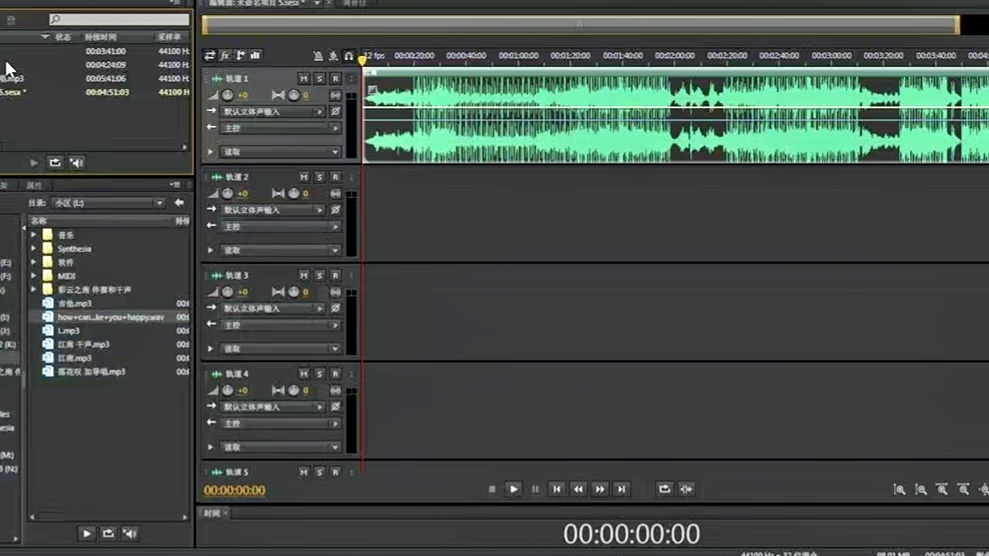
Task: Click the headphones icon beside the timeline ruler
Action: pos(348,56)
